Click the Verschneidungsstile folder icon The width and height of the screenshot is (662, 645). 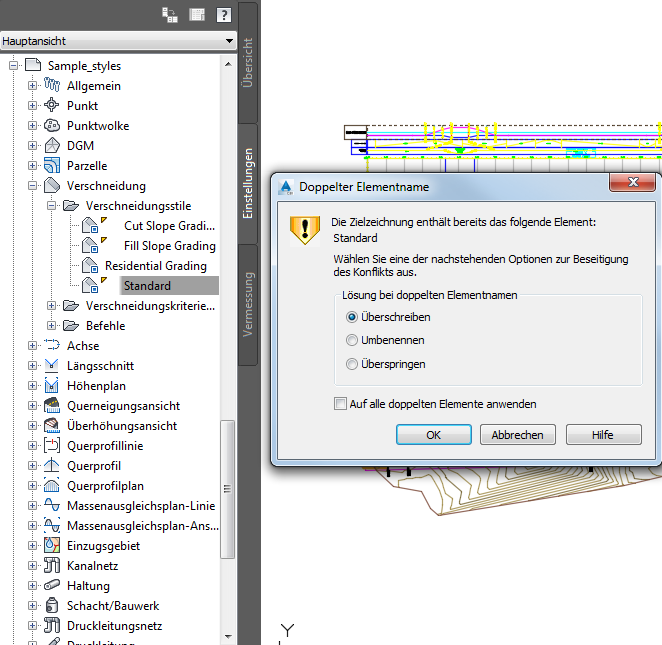71,206
